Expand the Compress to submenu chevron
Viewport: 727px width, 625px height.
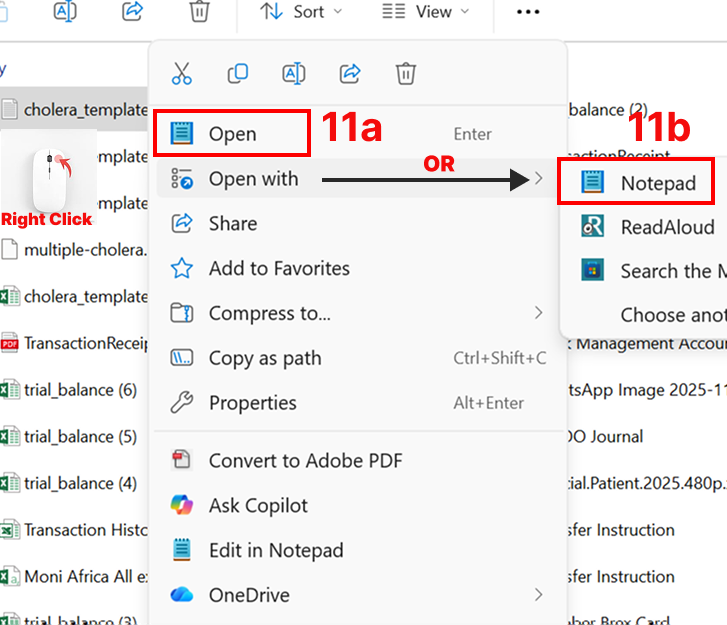[538, 313]
